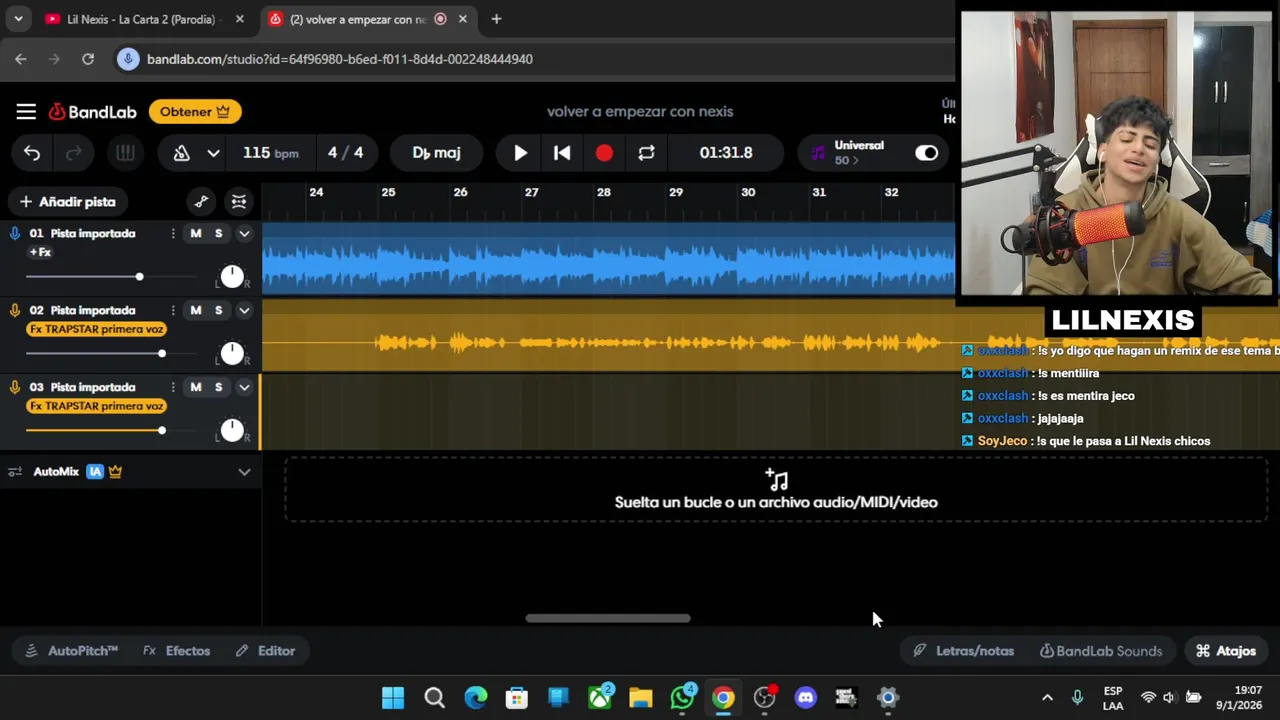Open the Editor panel

[265, 651]
